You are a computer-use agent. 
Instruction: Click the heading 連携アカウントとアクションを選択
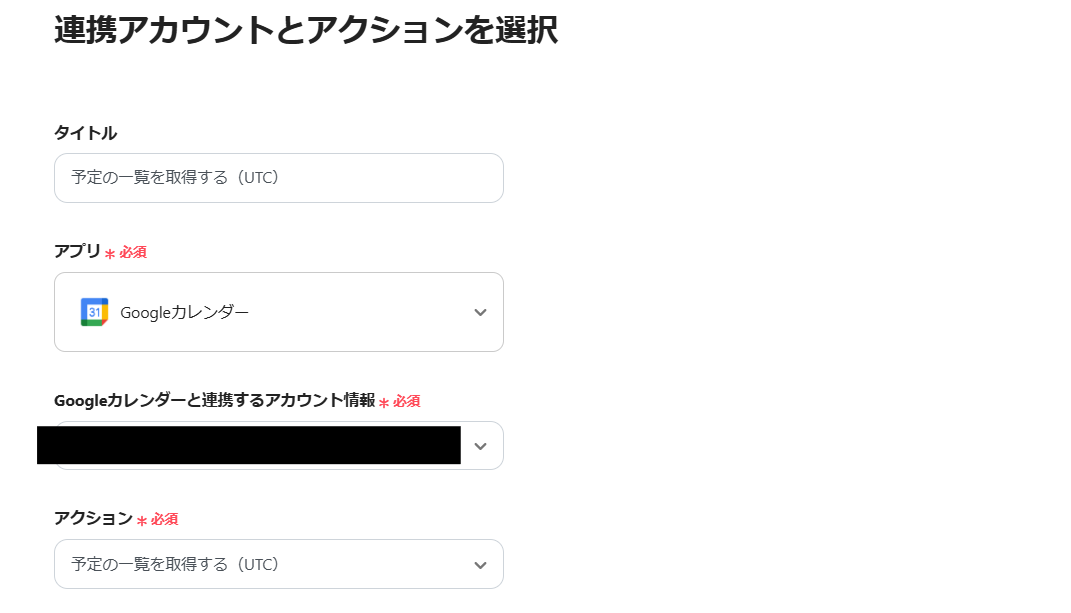(x=307, y=31)
